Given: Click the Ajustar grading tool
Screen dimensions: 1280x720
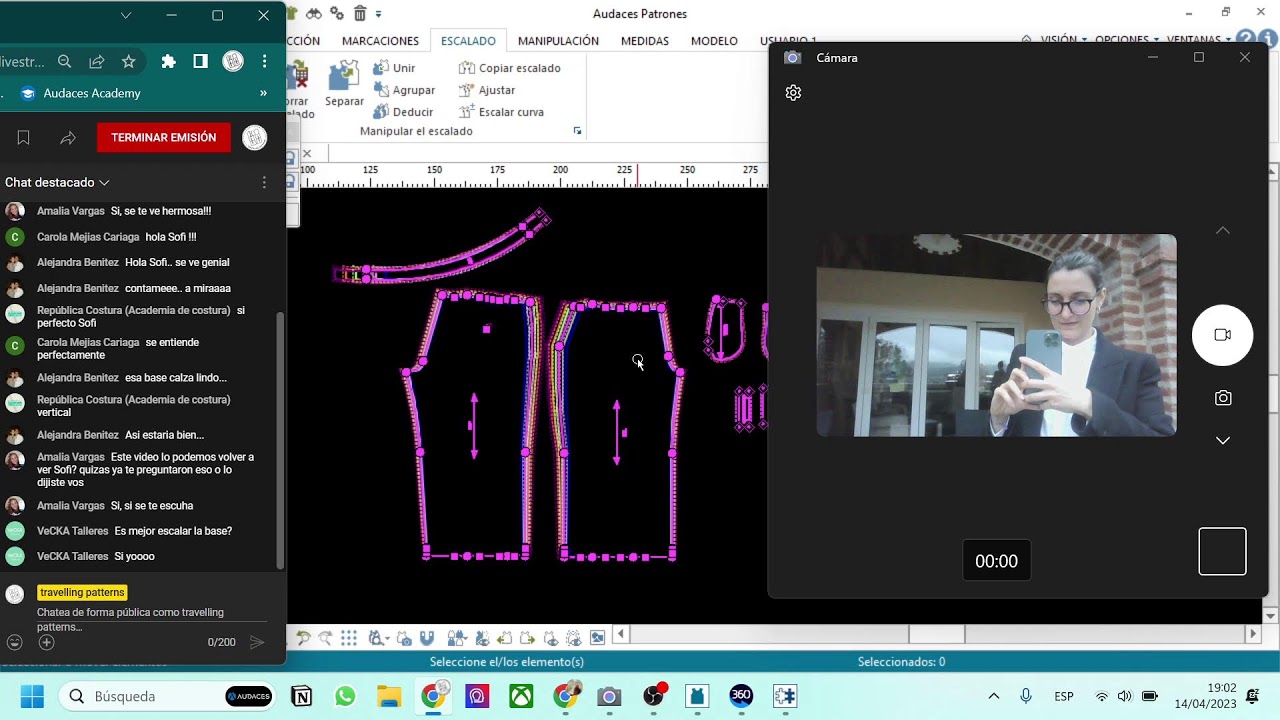Looking at the screenshot, I should pos(487,90).
